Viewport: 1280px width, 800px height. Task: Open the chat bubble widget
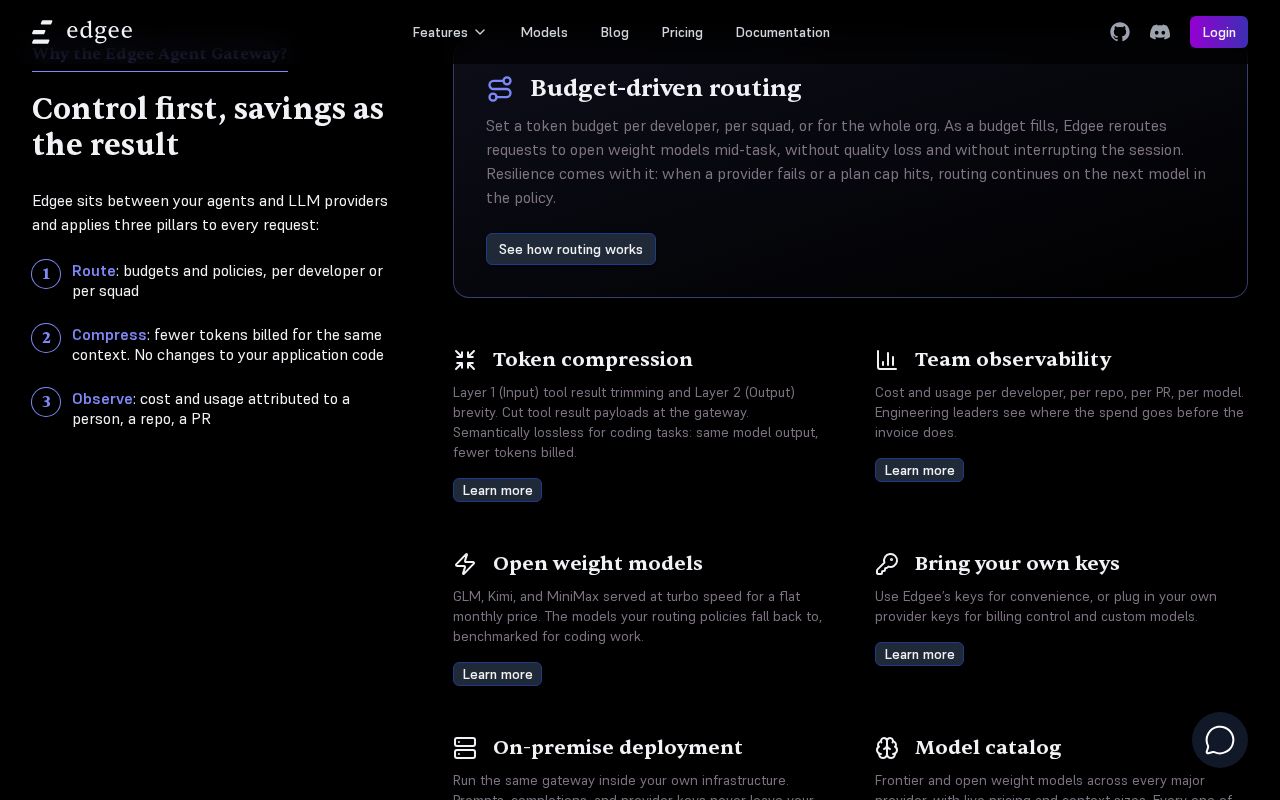1220,740
